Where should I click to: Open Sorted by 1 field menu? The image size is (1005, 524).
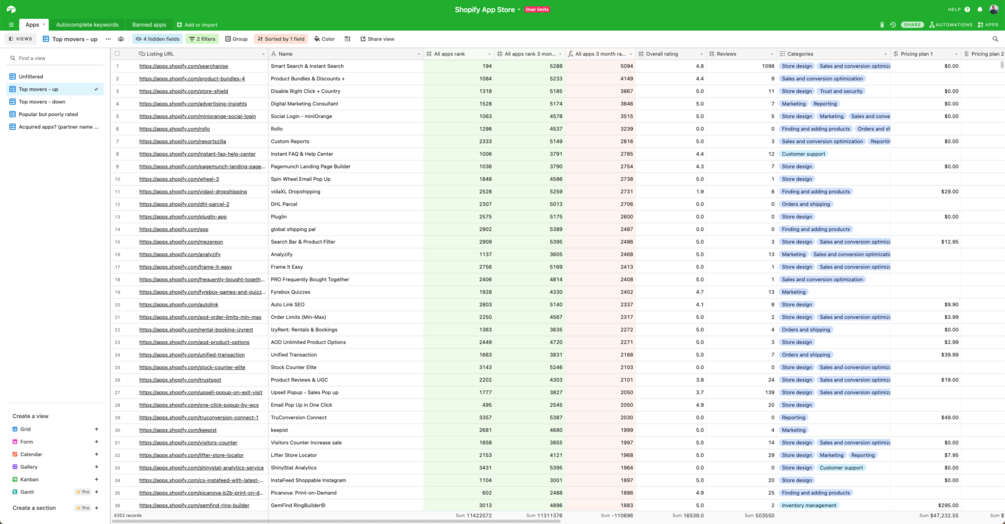tap(281, 39)
